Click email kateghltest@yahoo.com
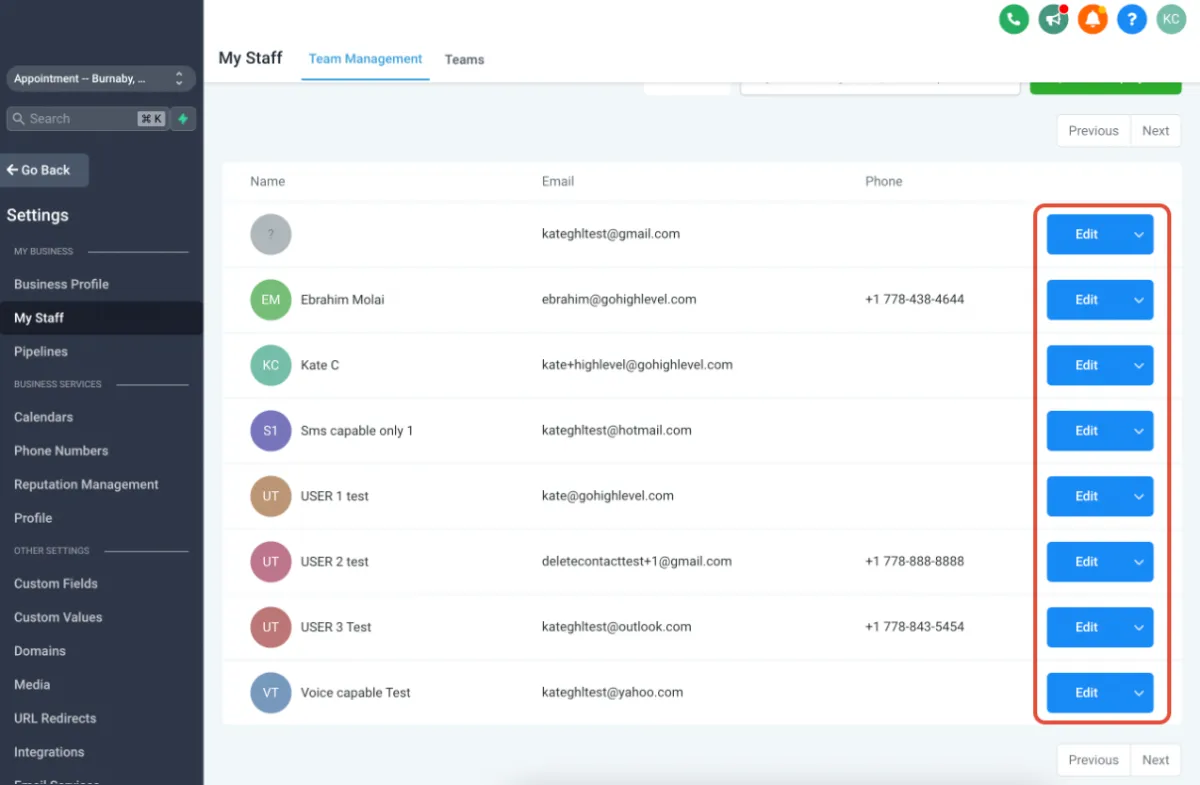Screen dimensions: 1200x785 [612, 692]
